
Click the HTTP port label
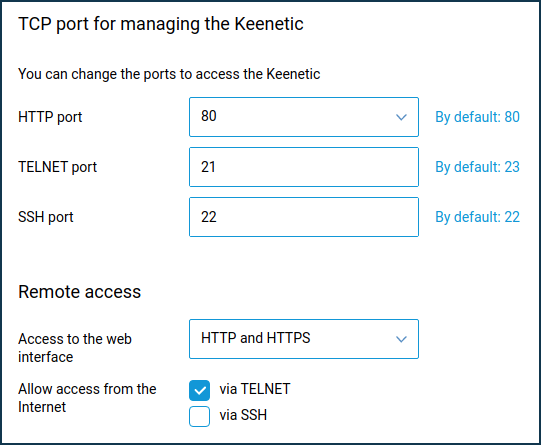50,117
